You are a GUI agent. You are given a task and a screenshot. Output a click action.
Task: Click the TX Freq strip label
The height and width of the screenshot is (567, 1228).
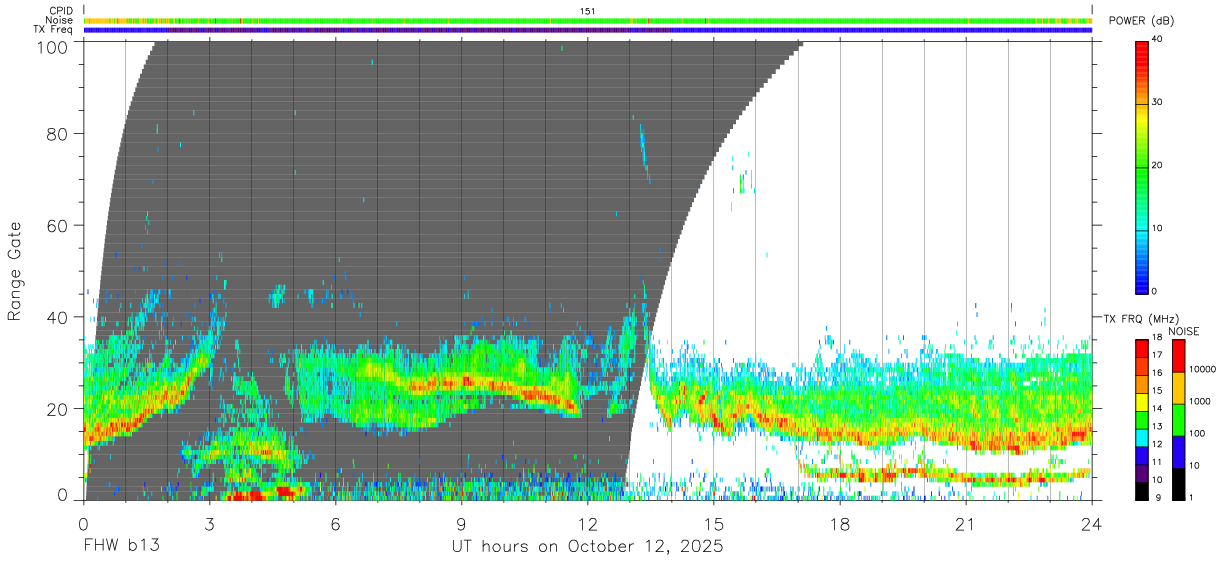point(54,29)
